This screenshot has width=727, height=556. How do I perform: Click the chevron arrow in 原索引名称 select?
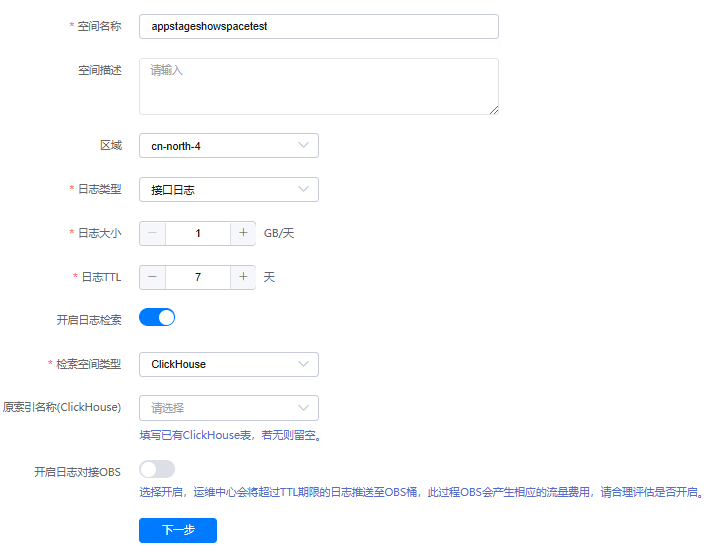click(x=304, y=408)
